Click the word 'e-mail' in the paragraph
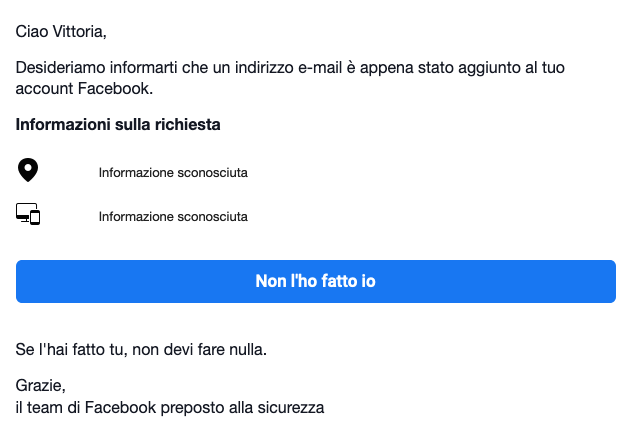Image resolution: width=630 pixels, height=432 pixels. click(x=320, y=68)
